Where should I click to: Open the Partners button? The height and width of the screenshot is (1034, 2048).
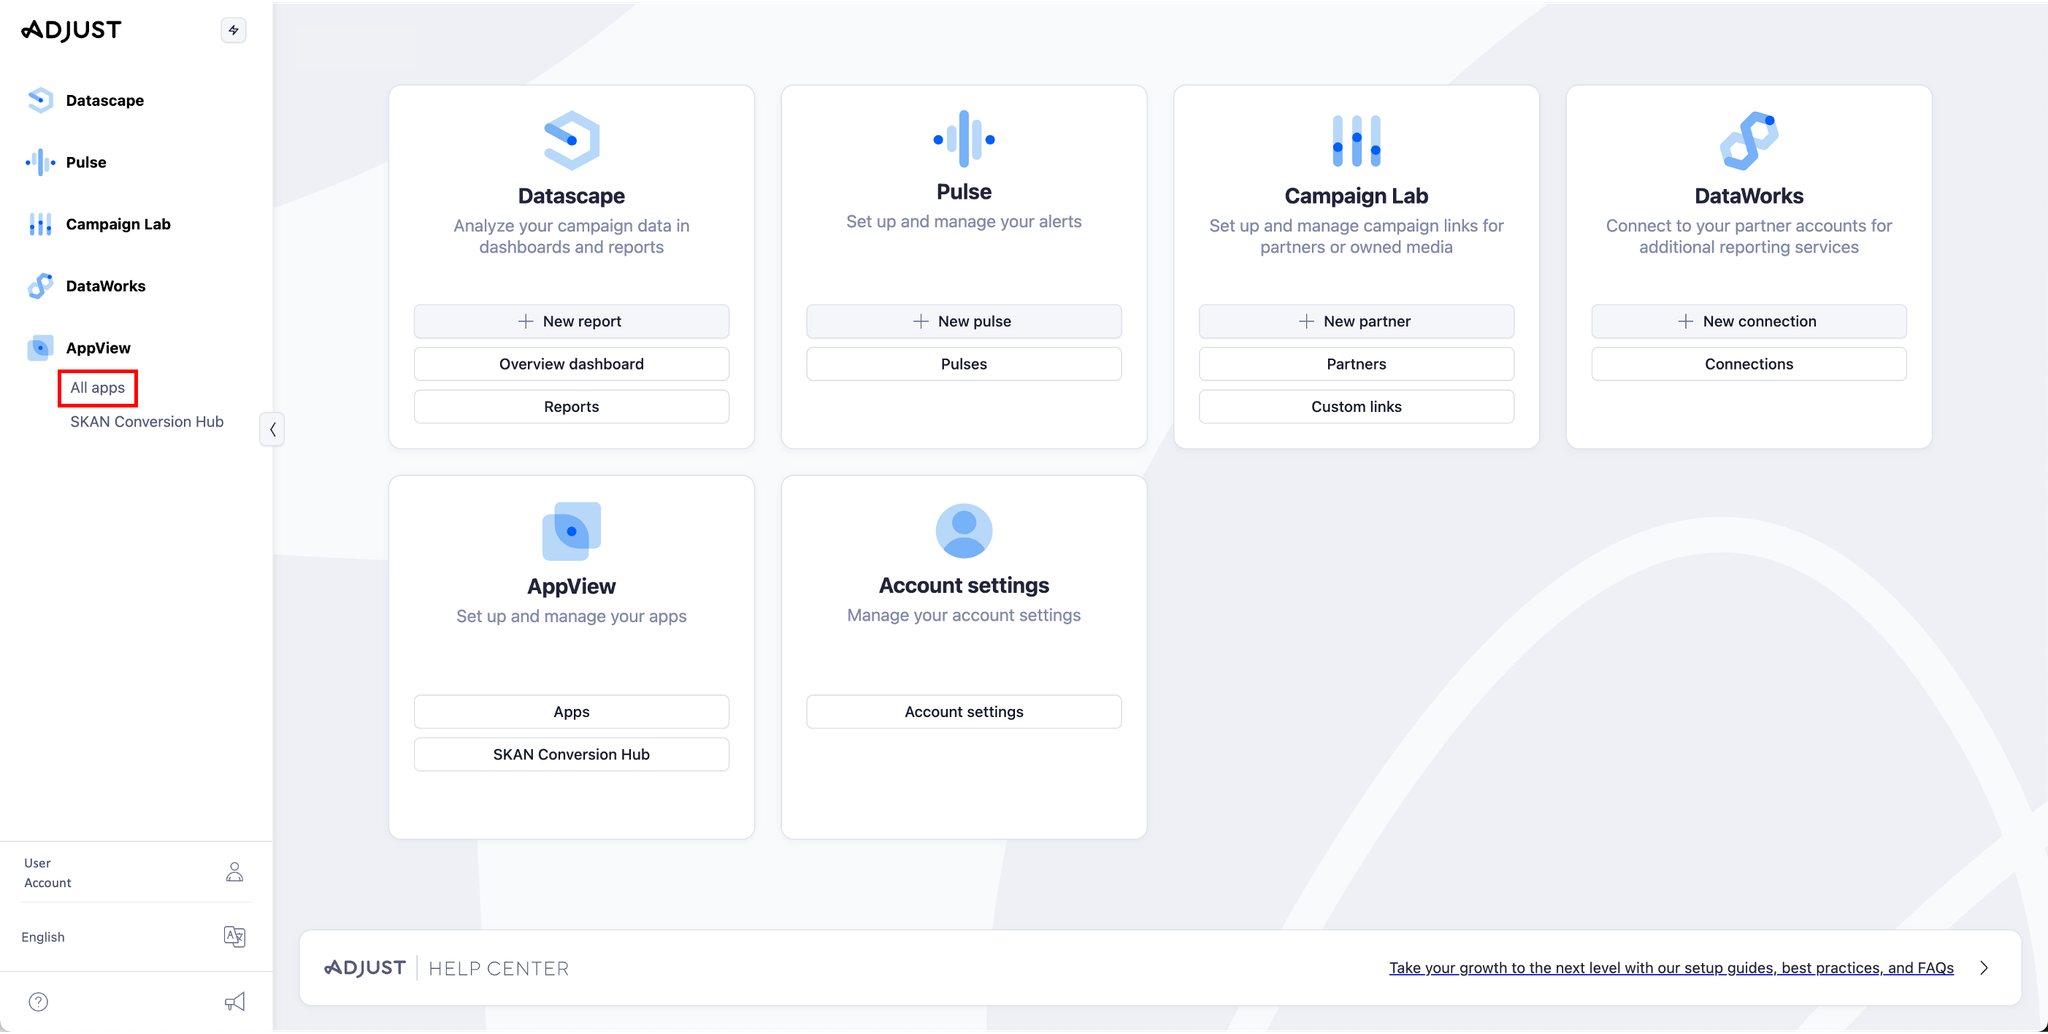1356,364
